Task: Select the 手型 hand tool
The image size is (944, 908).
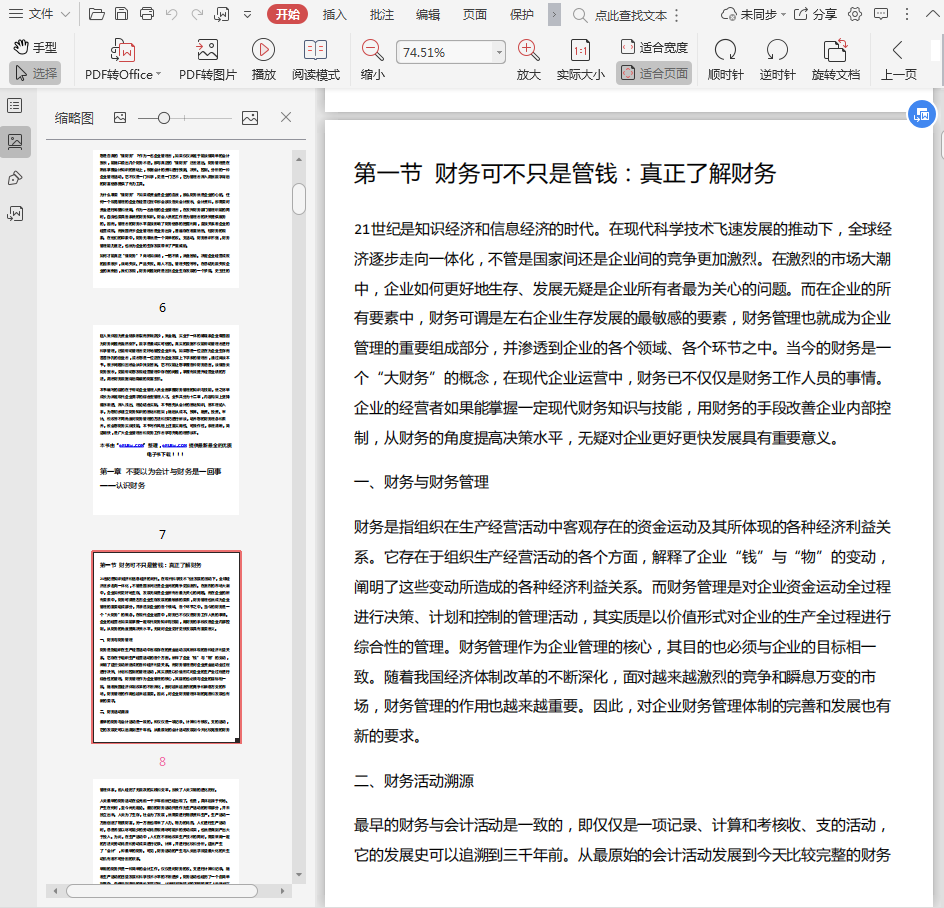Action: pyautogui.click(x=35, y=47)
